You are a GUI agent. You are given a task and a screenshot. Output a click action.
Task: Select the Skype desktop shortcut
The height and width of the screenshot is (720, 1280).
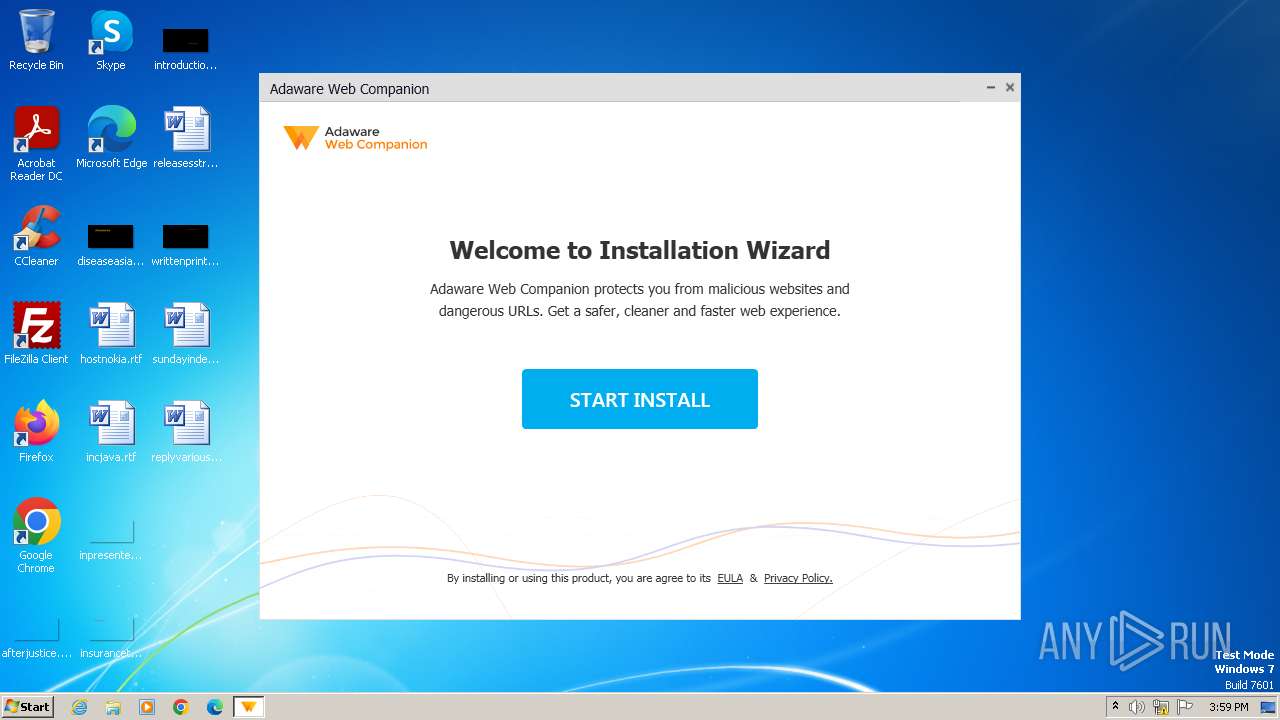[x=111, y=40]
